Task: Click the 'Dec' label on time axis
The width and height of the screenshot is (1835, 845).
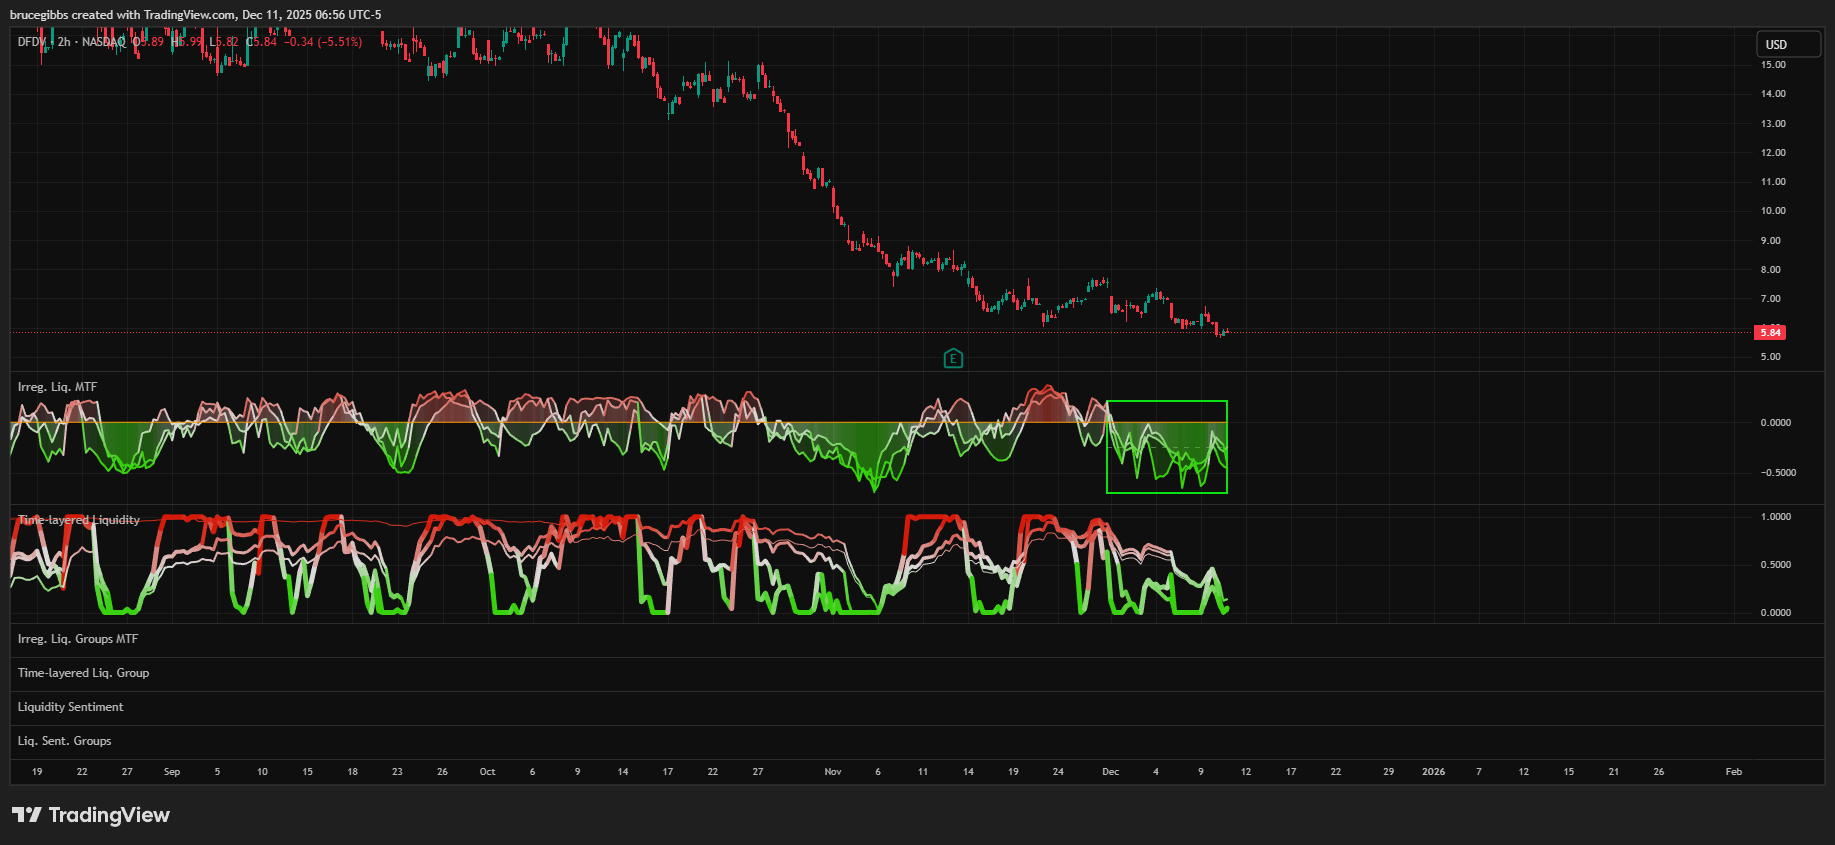Action: click(1110, 772)
